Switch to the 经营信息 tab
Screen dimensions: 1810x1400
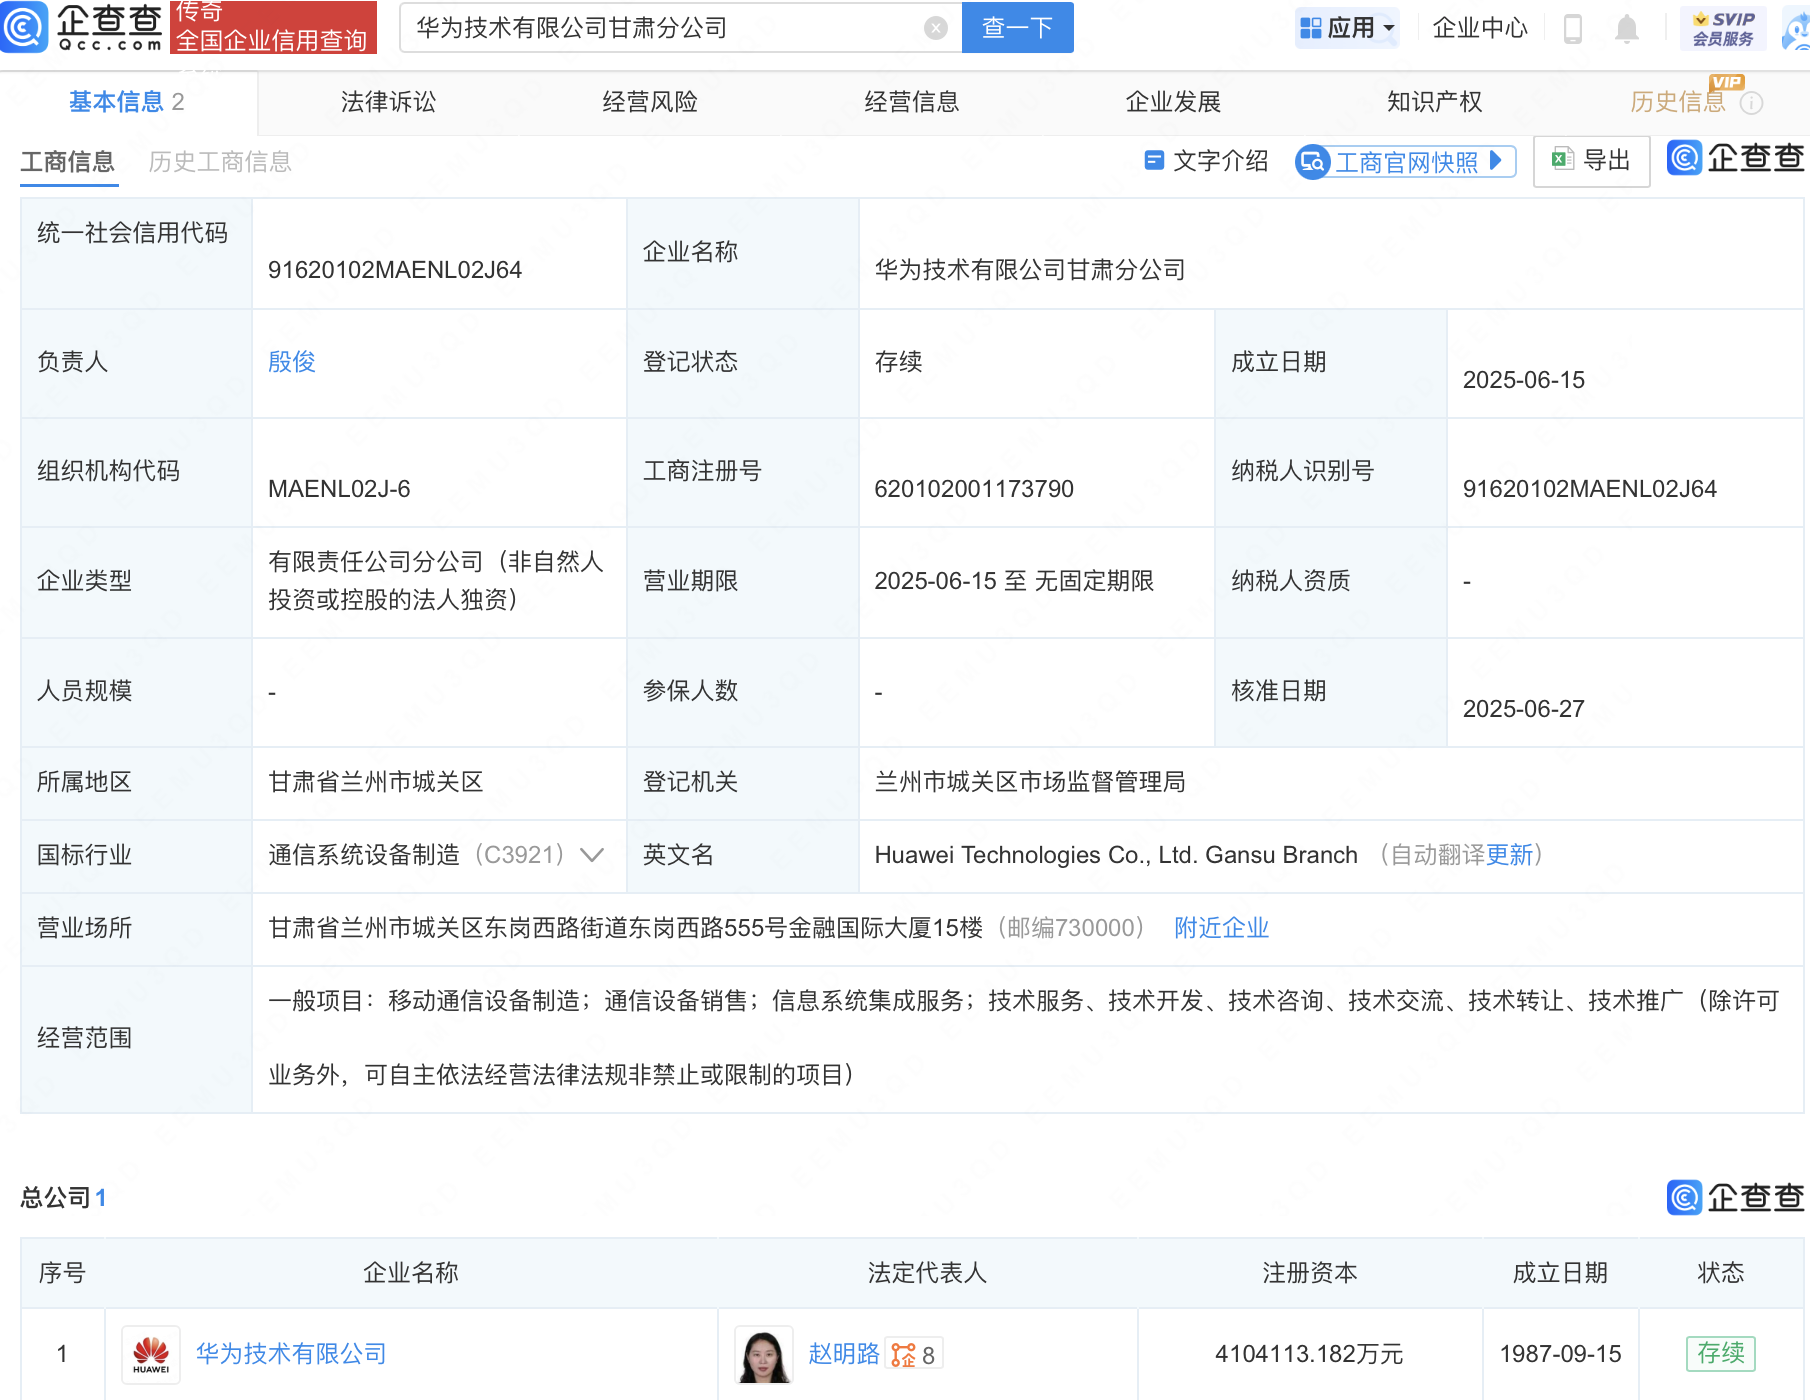[x=912, y=102]
